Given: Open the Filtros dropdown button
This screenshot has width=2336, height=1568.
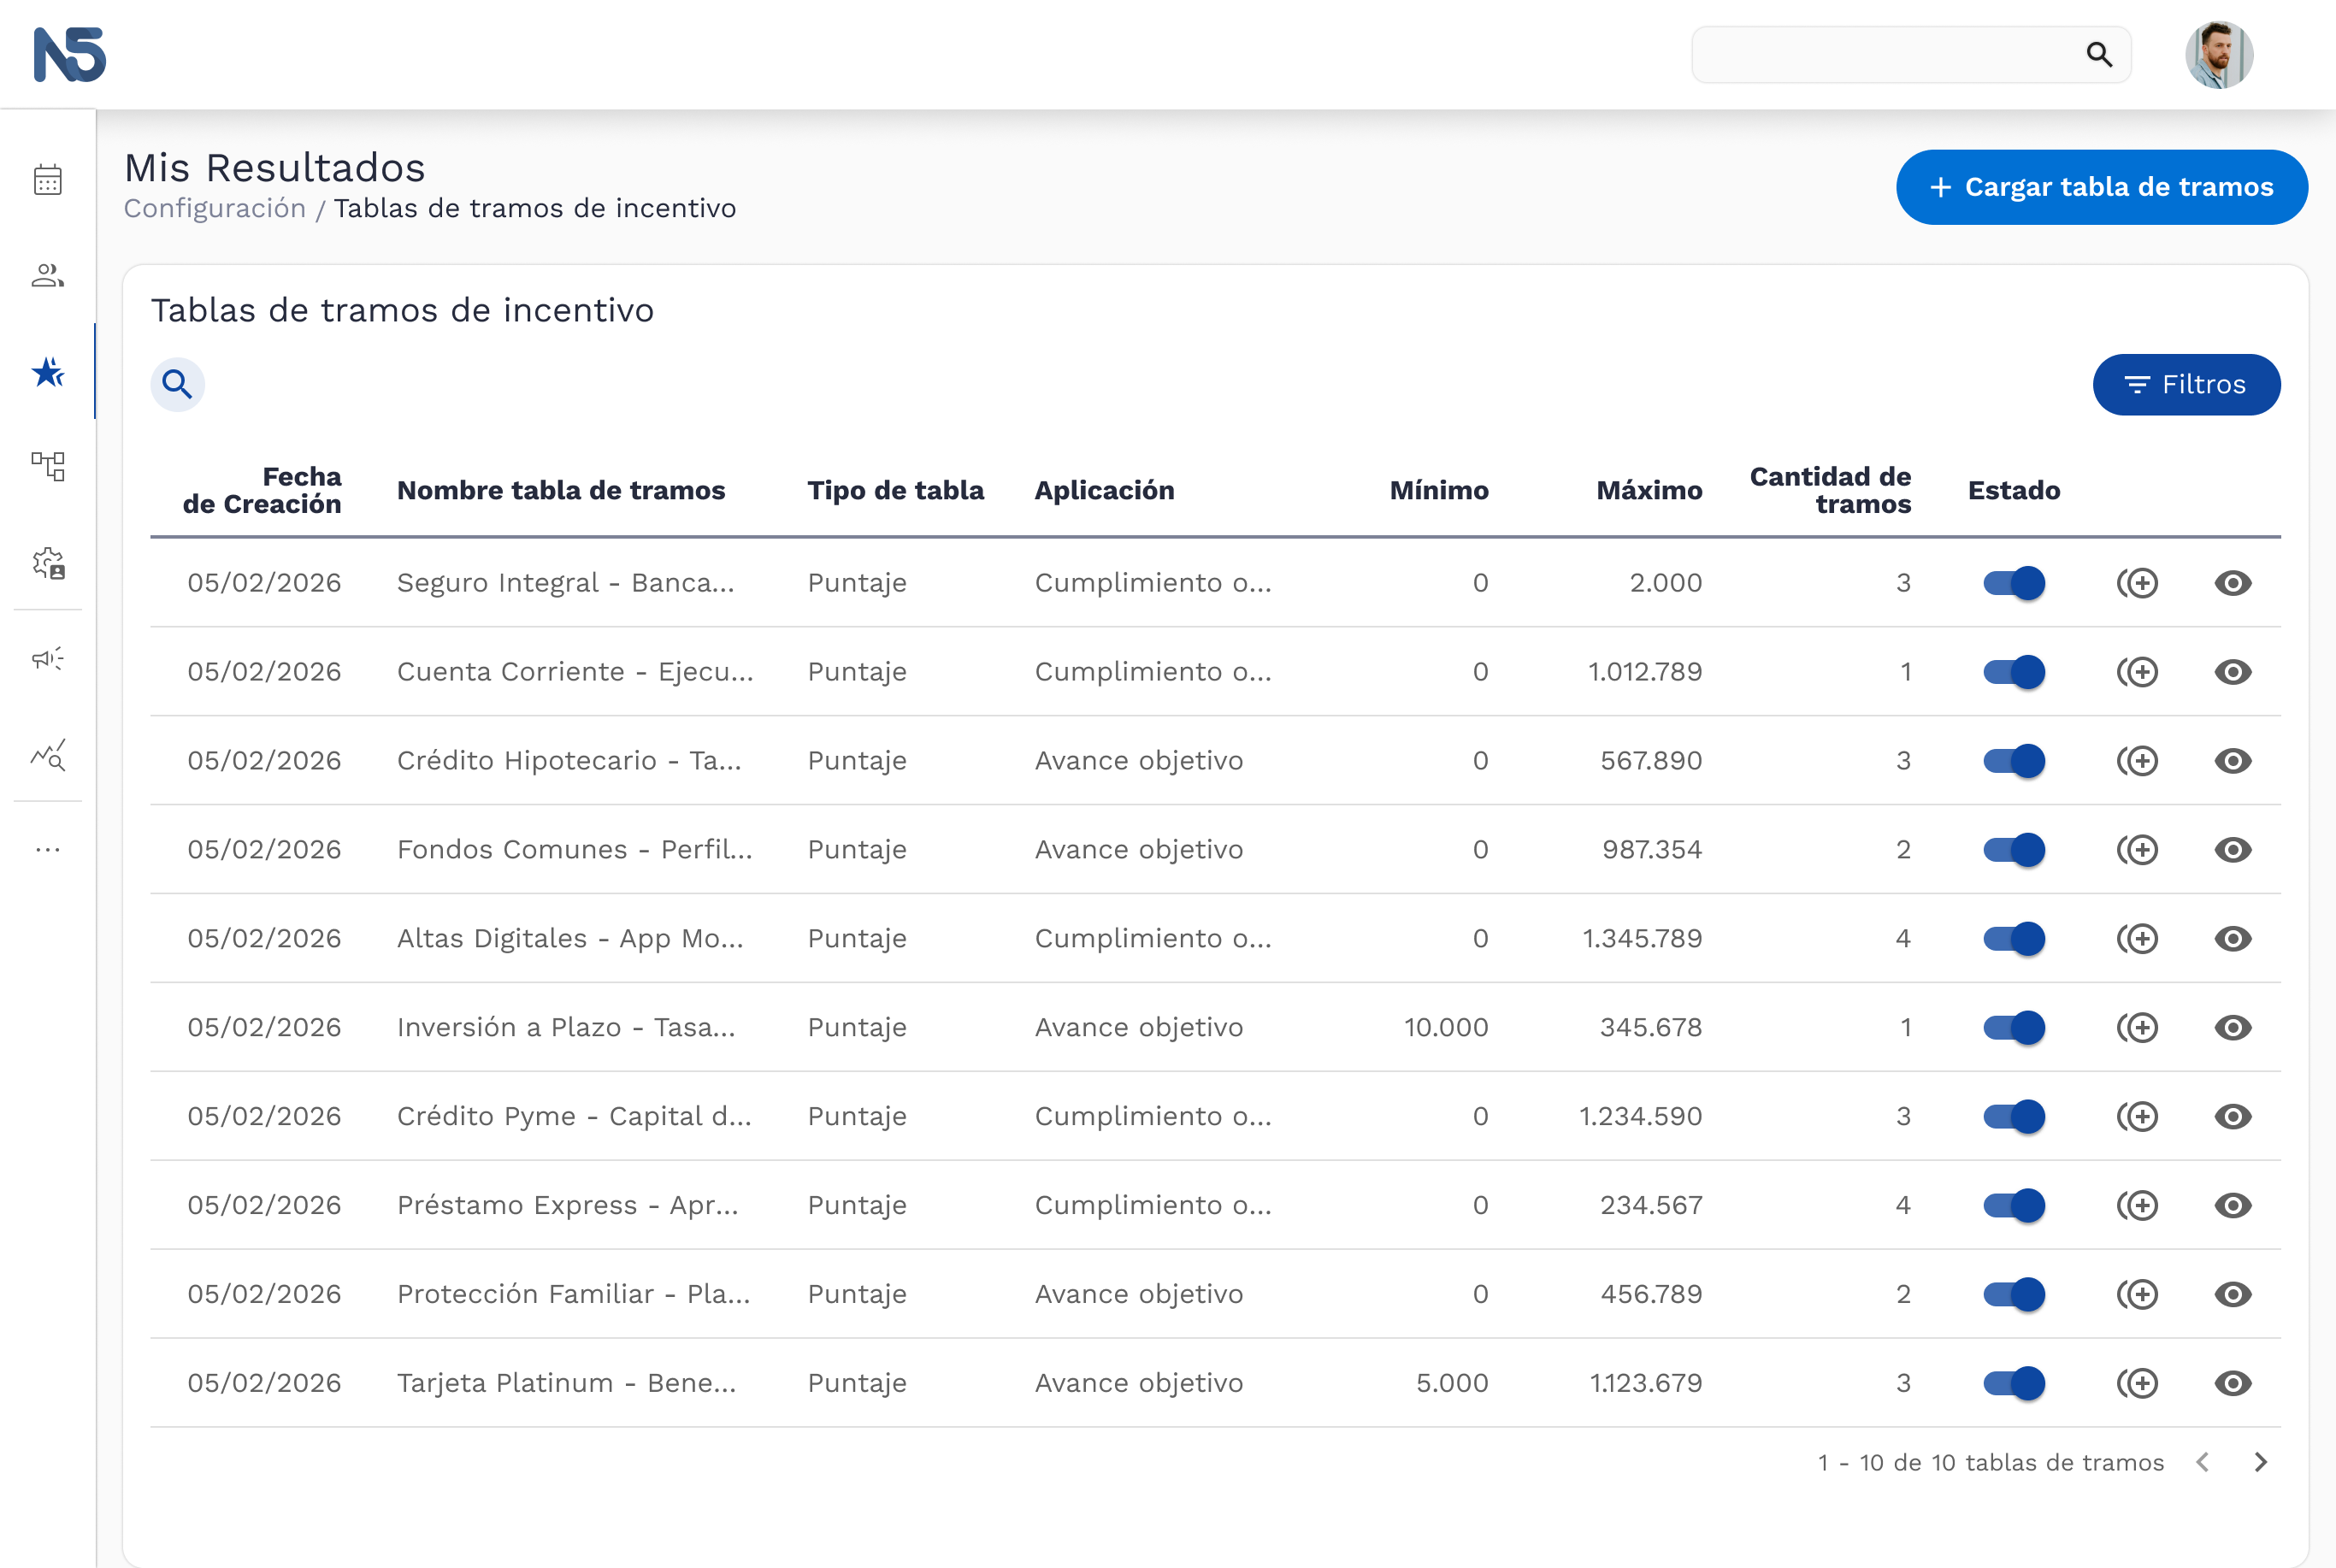Looking at the screenshot, I should pos(2187,384).
